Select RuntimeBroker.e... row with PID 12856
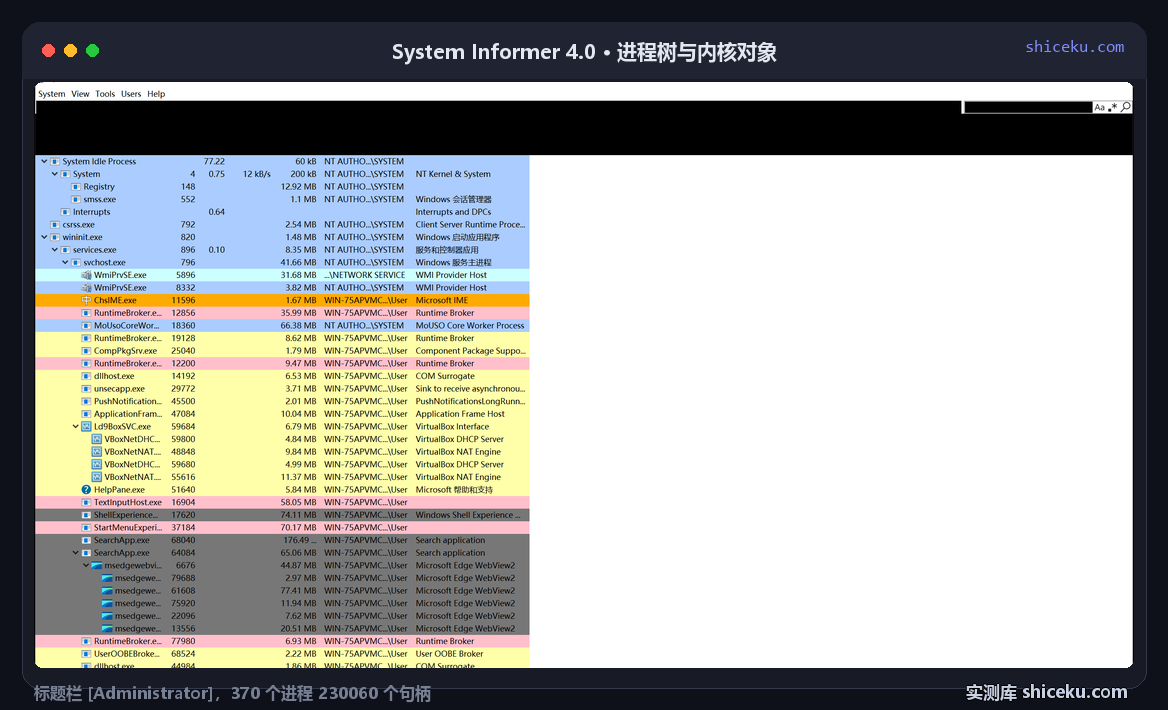The width and height of the screenshot is (1168, 710). point(282,313)
